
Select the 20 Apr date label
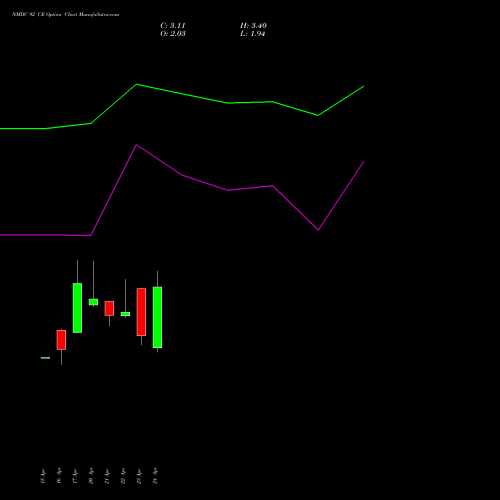pos(91,476)
